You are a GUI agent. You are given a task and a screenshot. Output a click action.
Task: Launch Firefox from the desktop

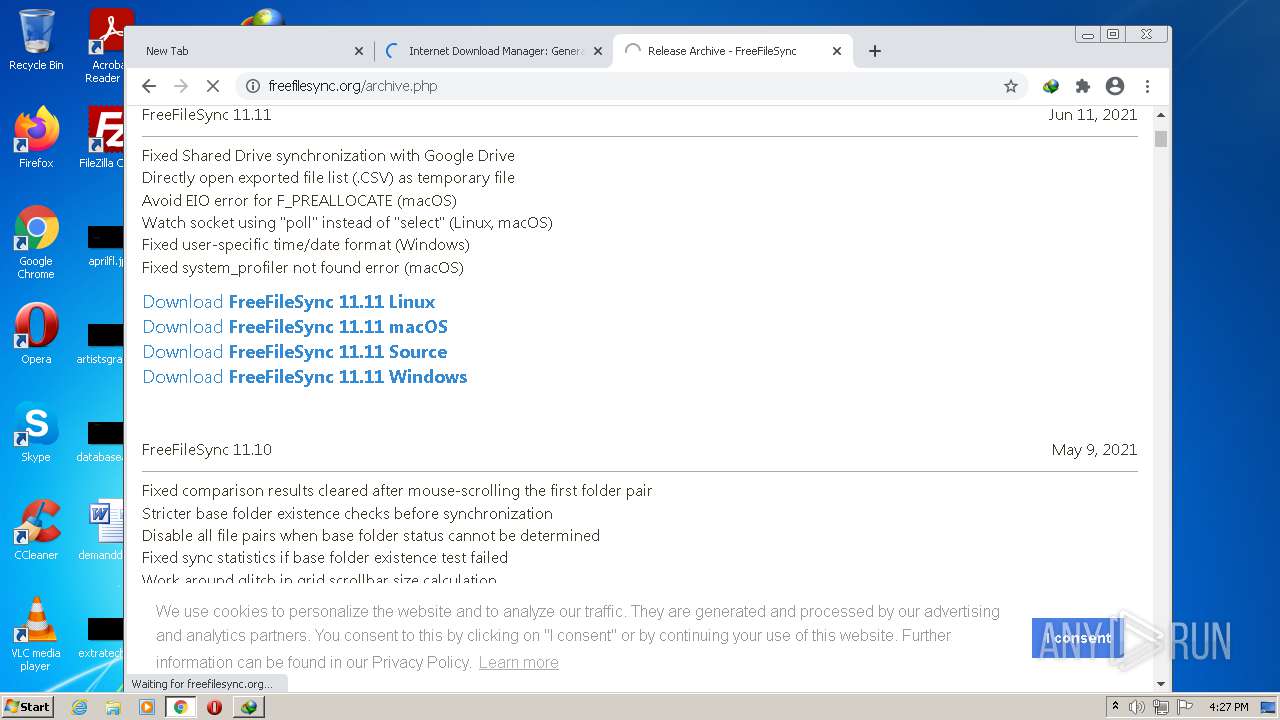click(36, 138)
